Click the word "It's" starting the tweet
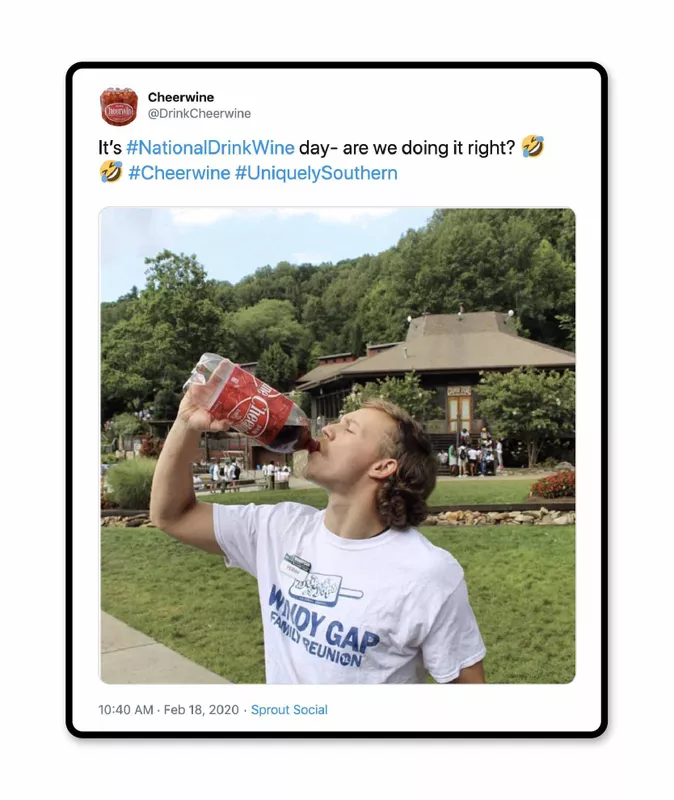 tap(109, 148)
